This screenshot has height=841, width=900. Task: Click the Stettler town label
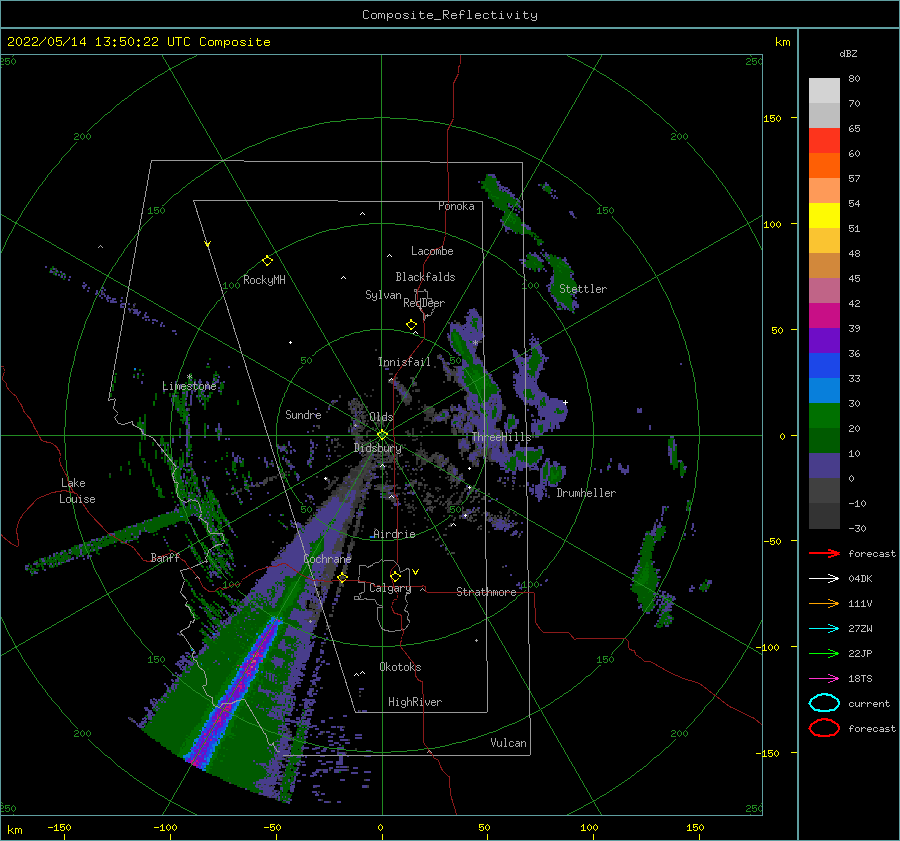[x=583, y=289]
